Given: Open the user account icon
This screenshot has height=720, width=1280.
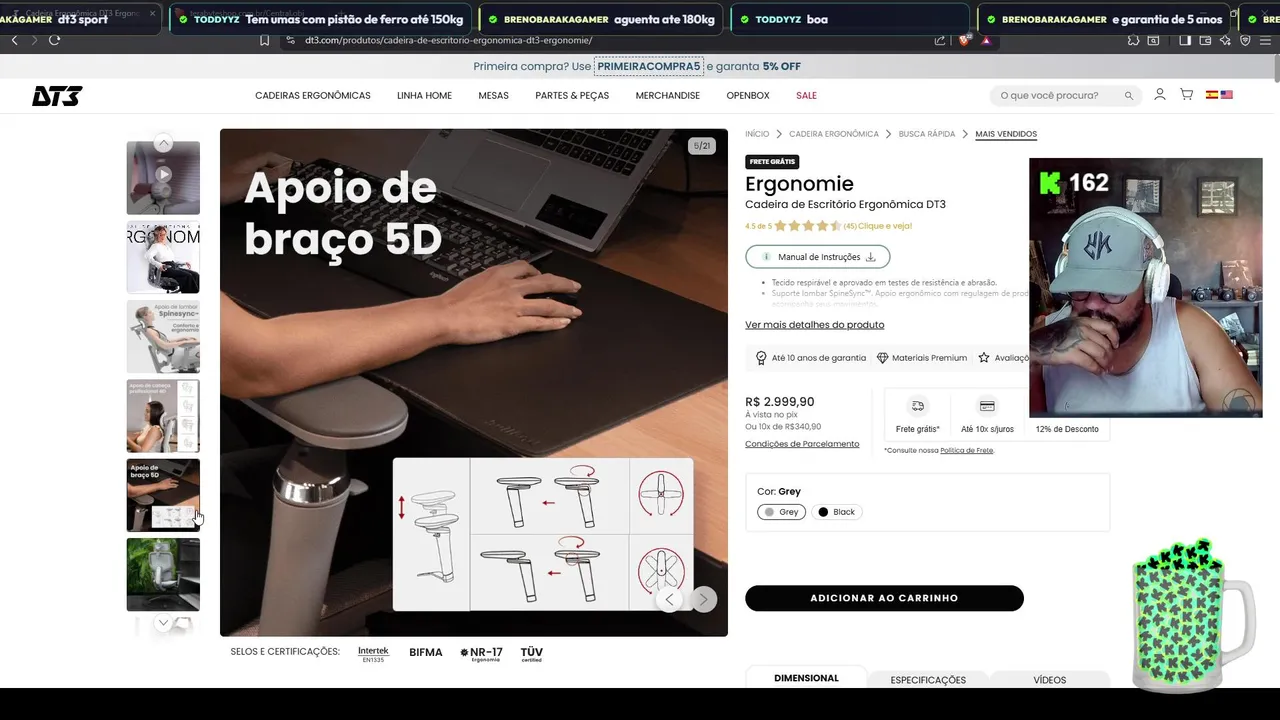Looking at the screenshot, I should click(x=1160, y=94).
